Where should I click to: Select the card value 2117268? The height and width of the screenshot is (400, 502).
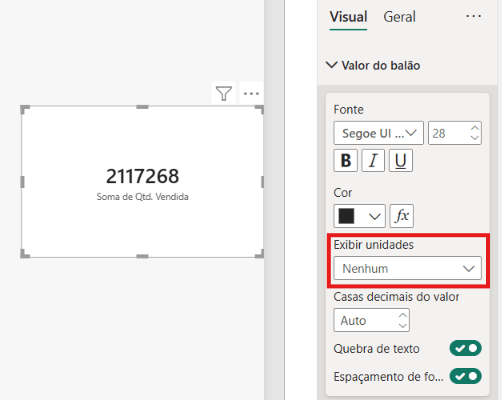[142, 176]
